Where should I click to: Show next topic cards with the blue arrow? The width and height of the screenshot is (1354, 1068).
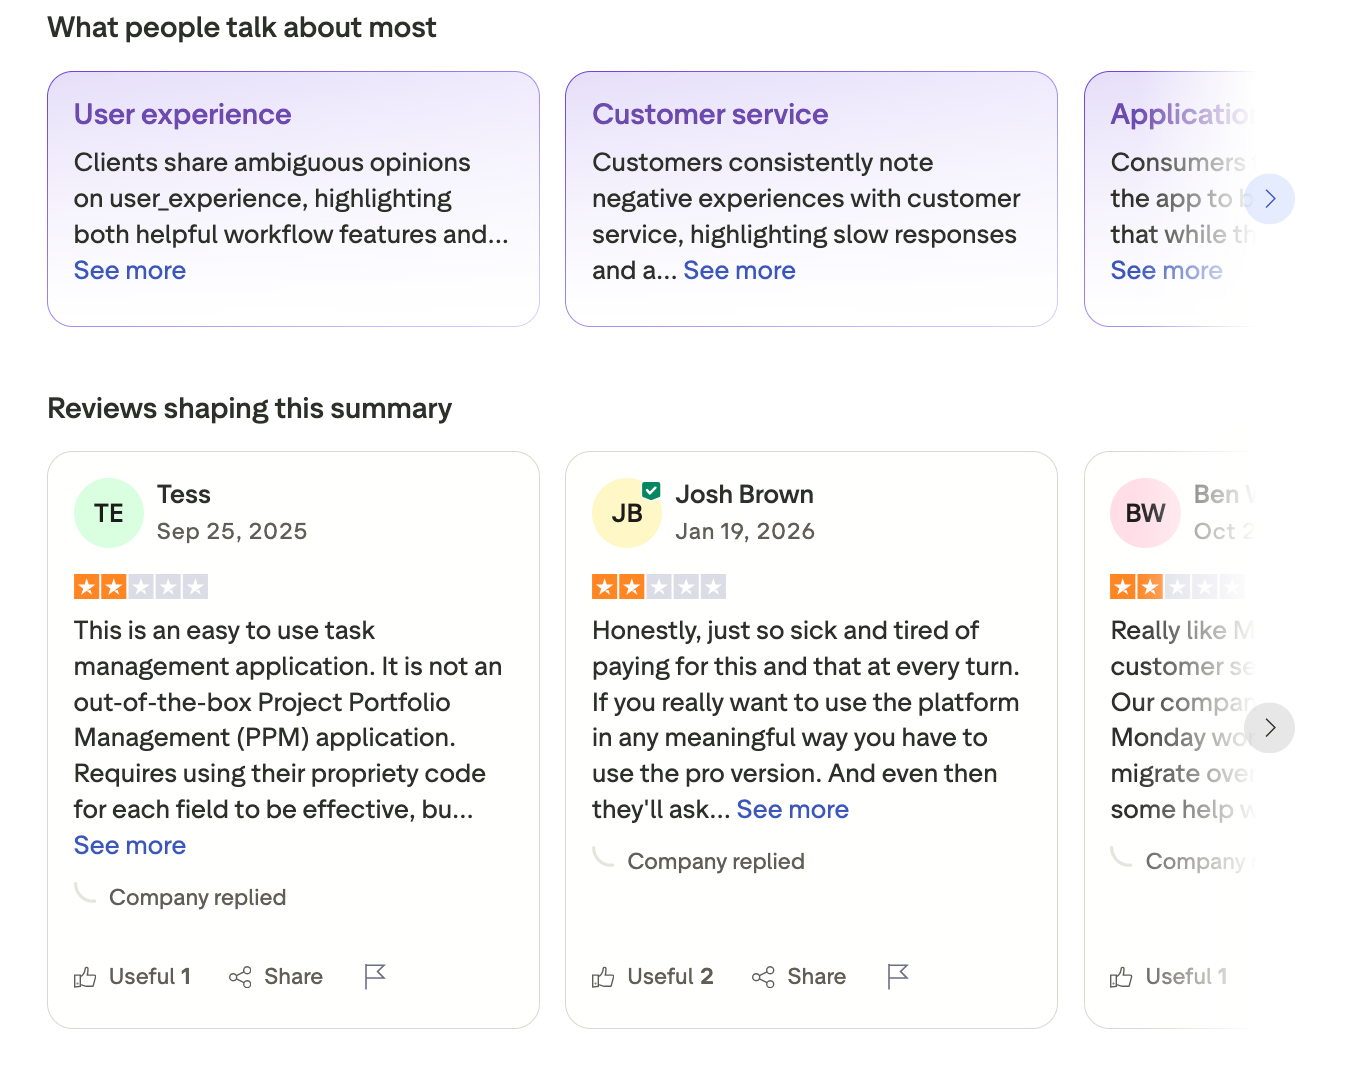click(x=1270, y=199)
